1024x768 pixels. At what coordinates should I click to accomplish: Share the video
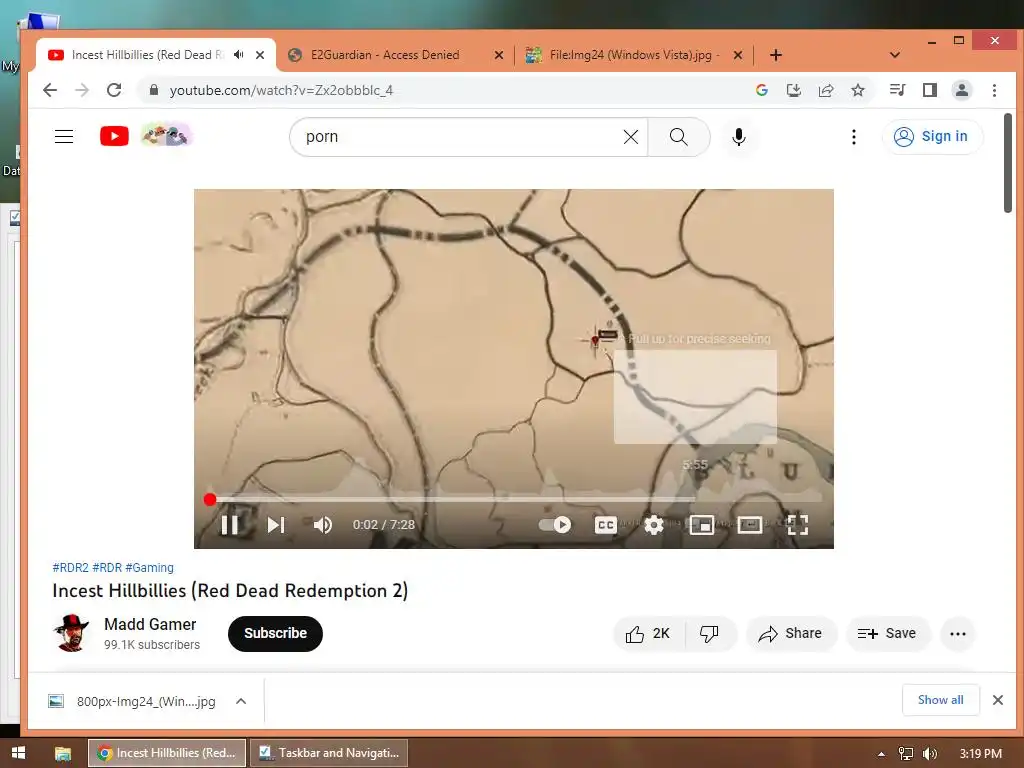[791, 633]
